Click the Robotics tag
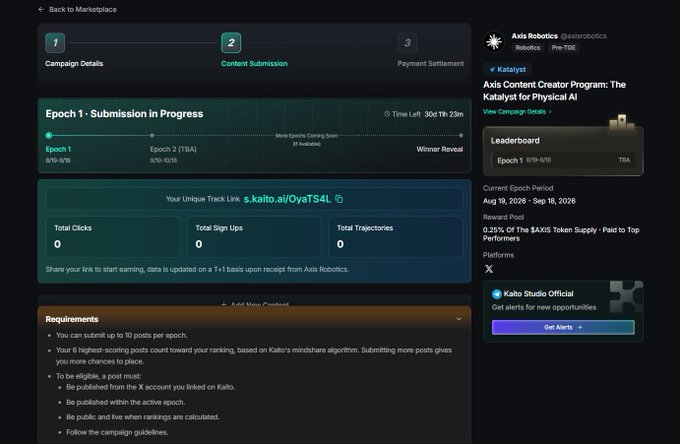The width and height of the screenshot is (680, 444). (527, 48)
